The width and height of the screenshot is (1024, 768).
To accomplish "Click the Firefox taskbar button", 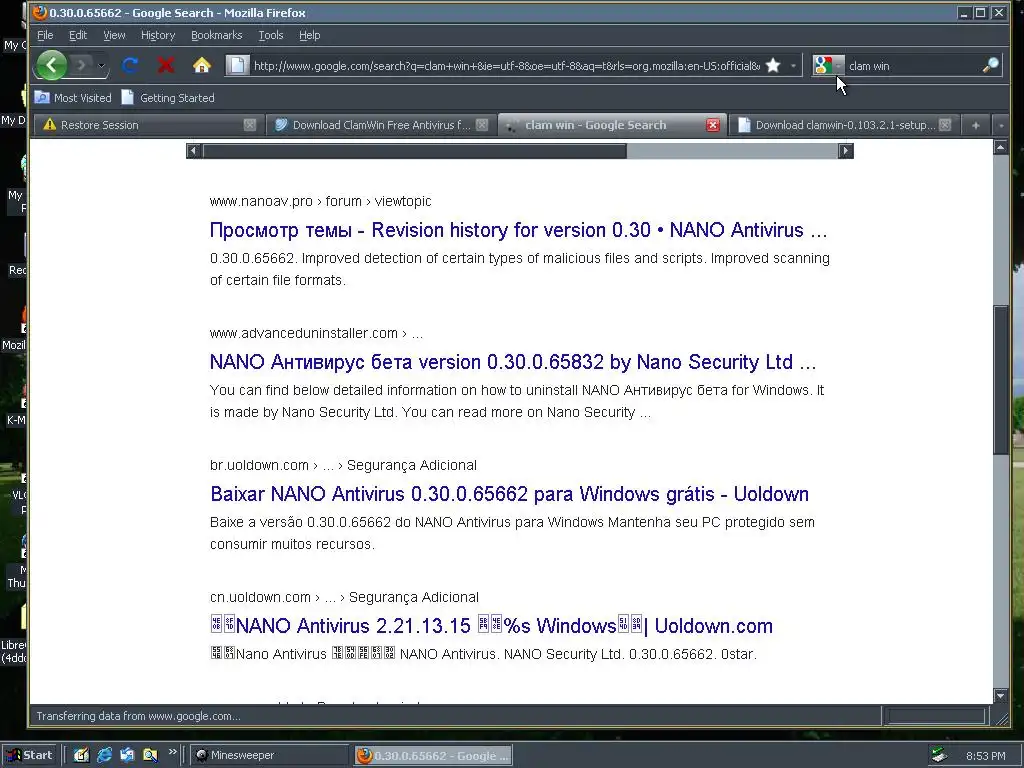I will click(x=433, y=755).
